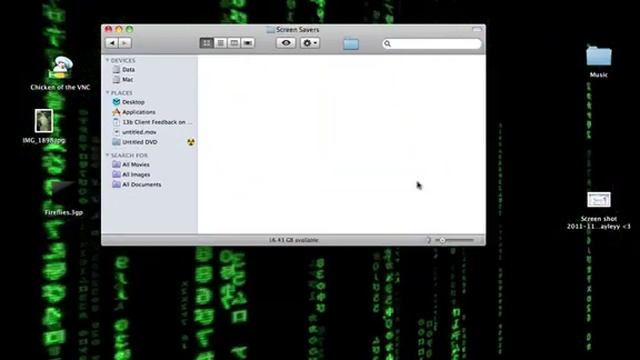Switch to Cover Flow view

(x=248, y=43)
